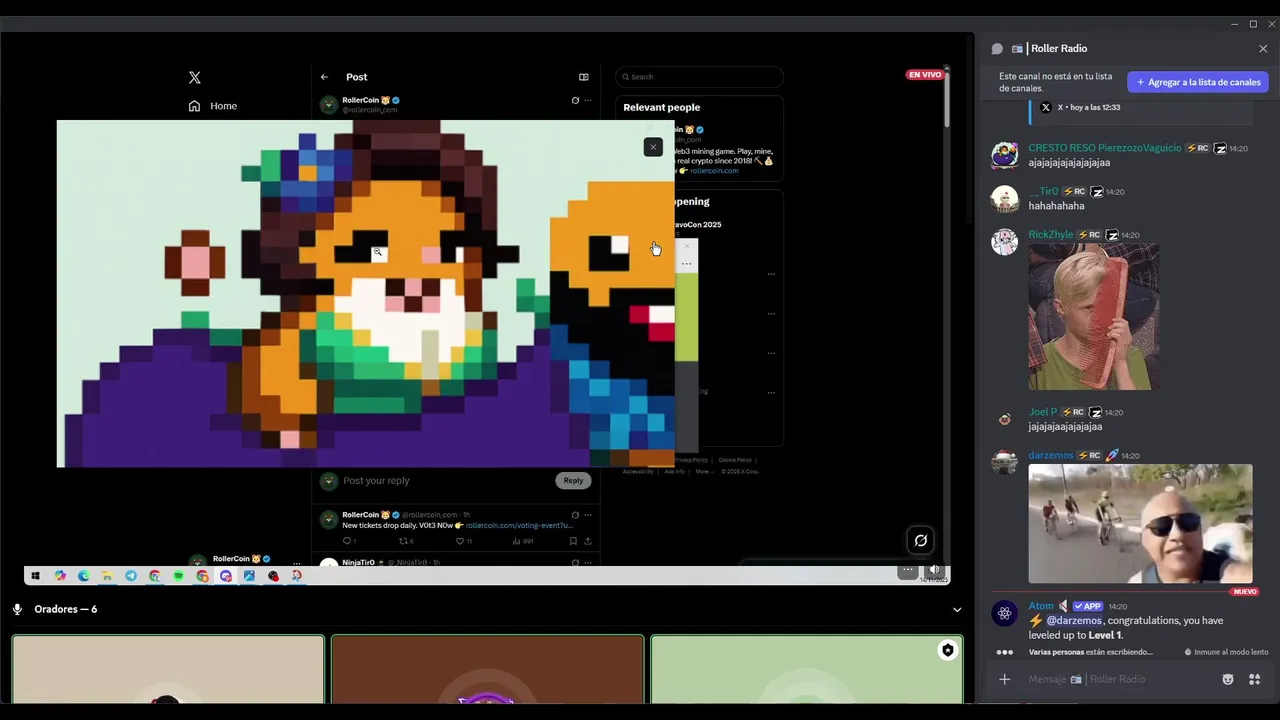Click the RollerCoin avatar in the Post header
Image resolution: width=1280 pixels, height=720 pixels.
click(x=328, y=105)
